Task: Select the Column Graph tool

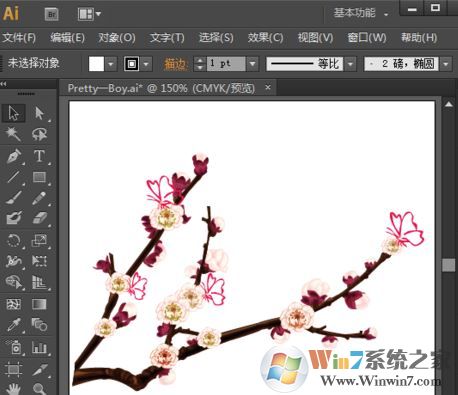Action: pyautogui.click(x=39, y=347)
